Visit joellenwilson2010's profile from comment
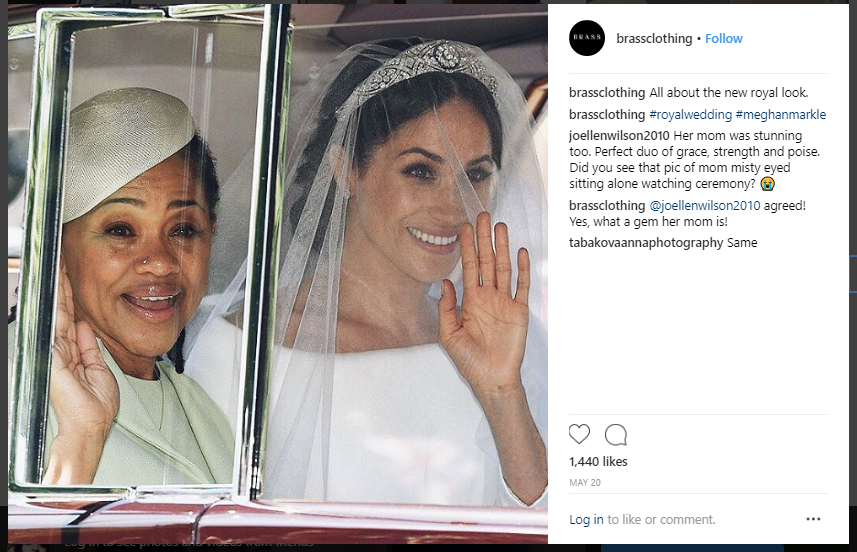Screen dimensions: 857x552 [619, 136]
